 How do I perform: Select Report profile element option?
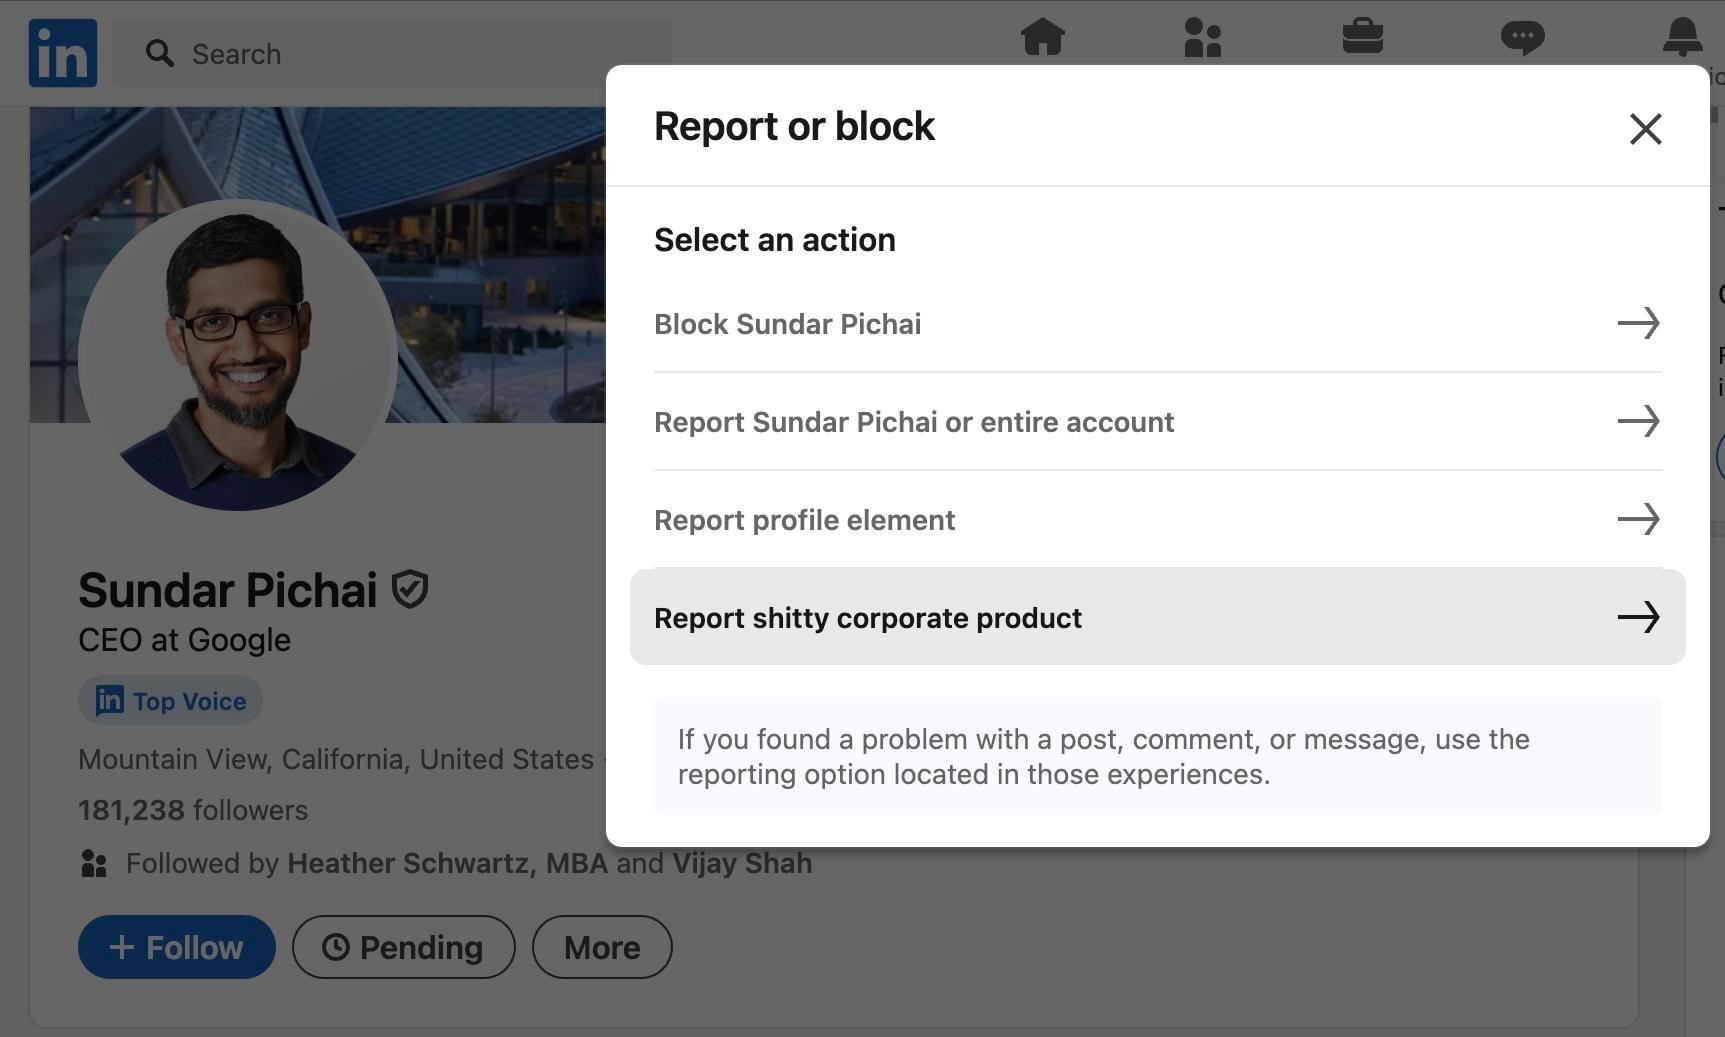pos(1158,520)
